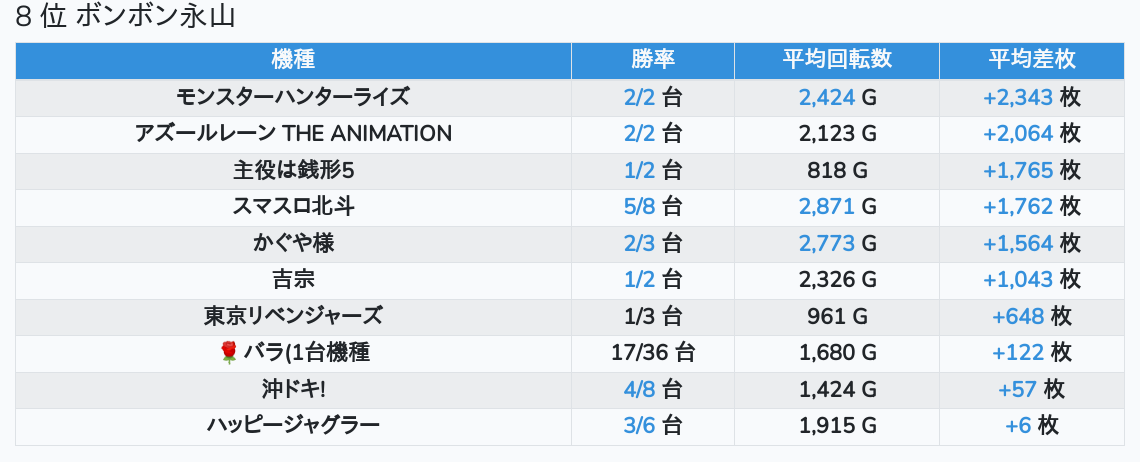Click the 平均回転数 column header
Screen dimensions: 1140x462
click(837, 60)
